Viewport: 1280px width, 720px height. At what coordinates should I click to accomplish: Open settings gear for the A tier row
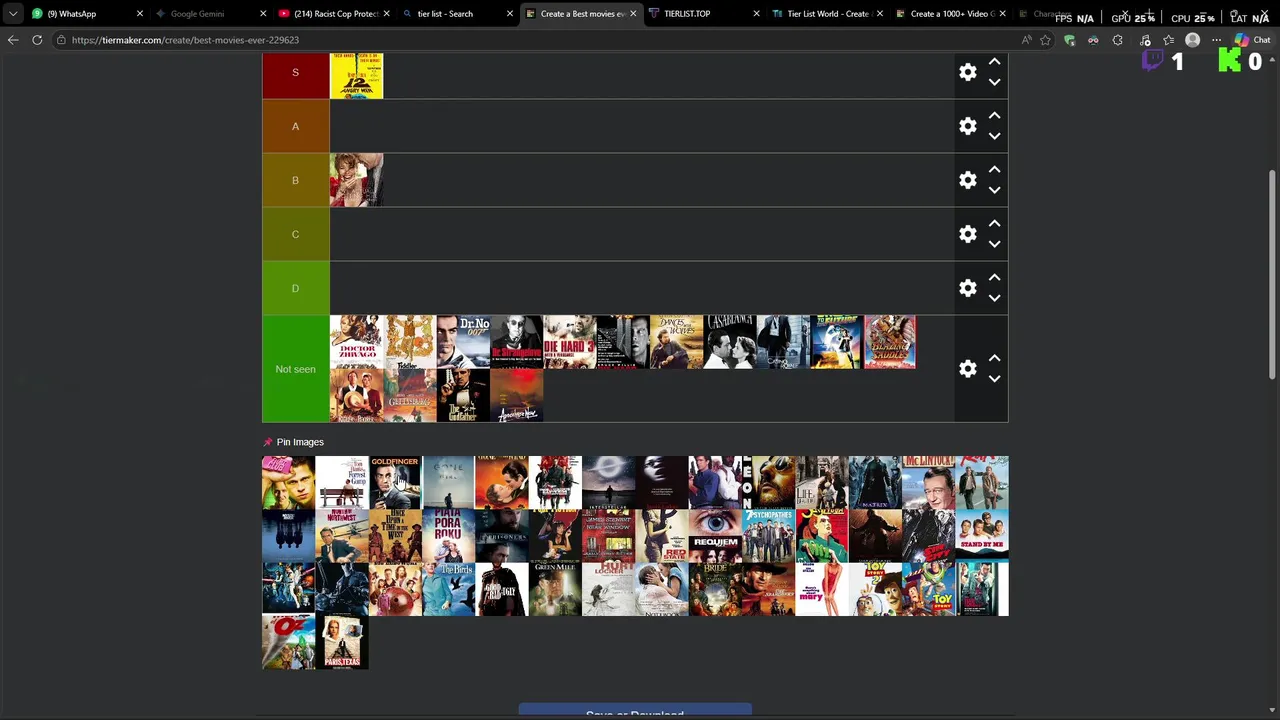[x=968, y=126]
